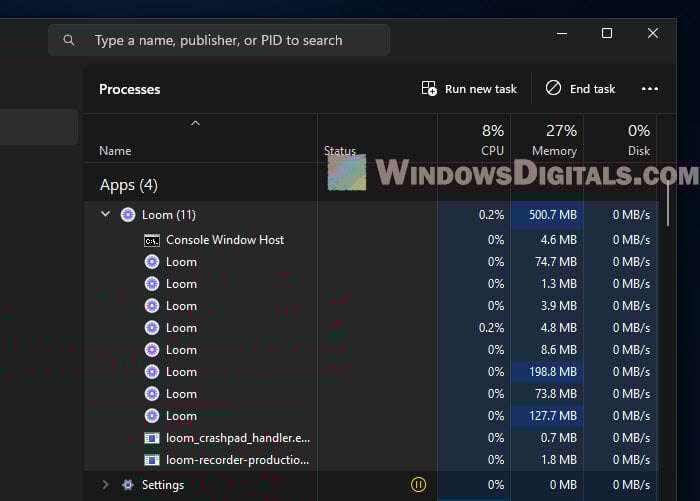
Task: Maximize the Task Manager window
Action: pos(607,33)
